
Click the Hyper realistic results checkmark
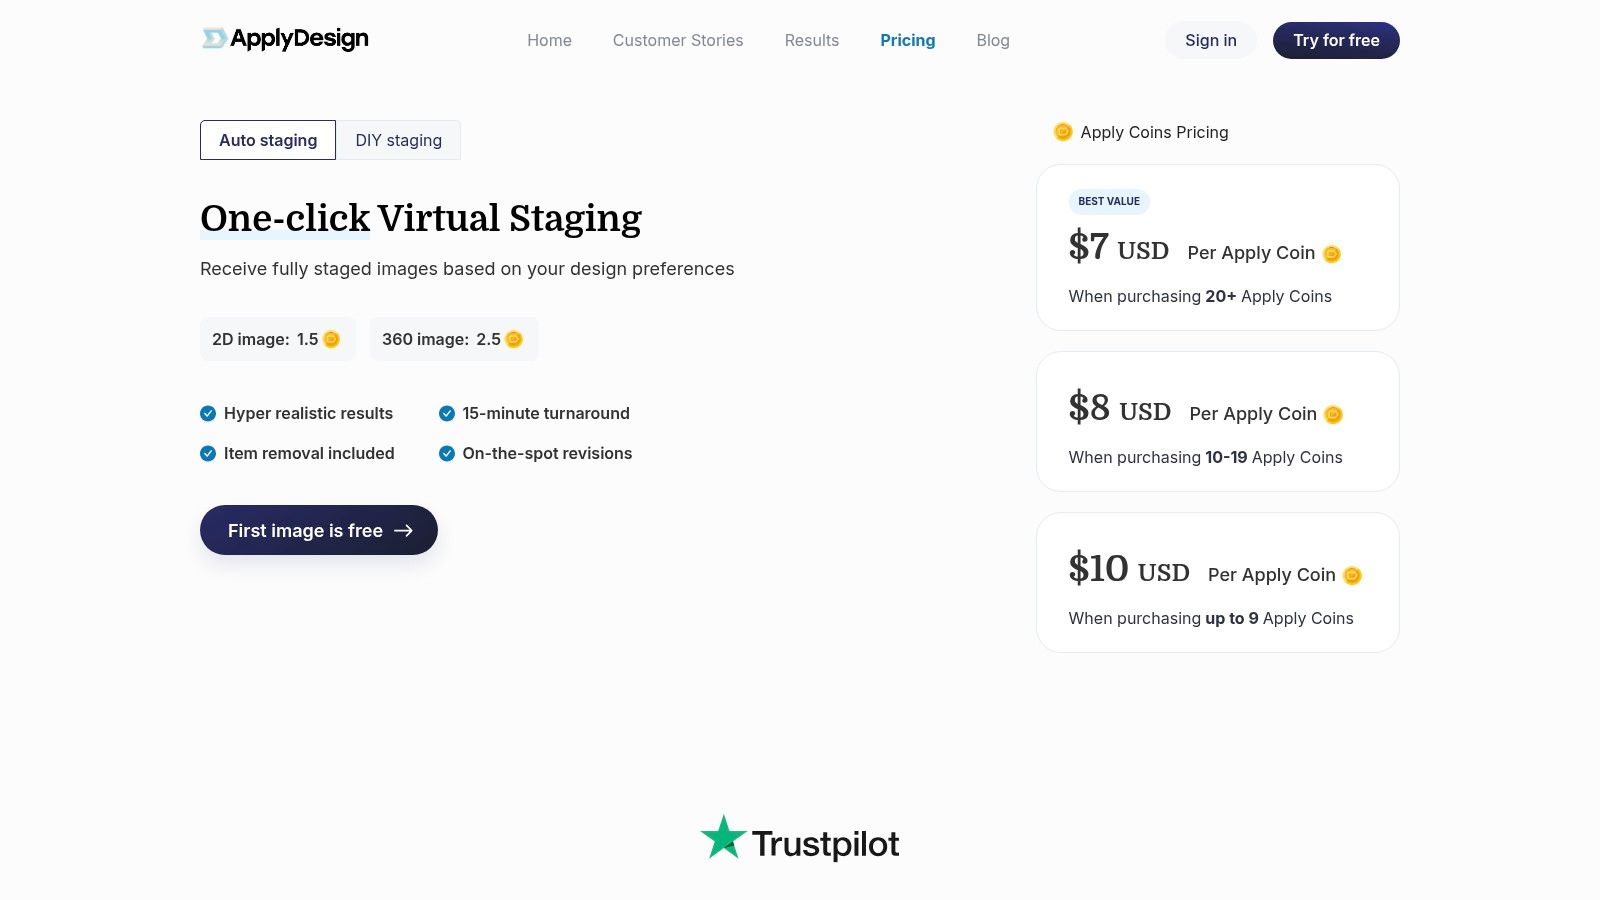point(208,414)
